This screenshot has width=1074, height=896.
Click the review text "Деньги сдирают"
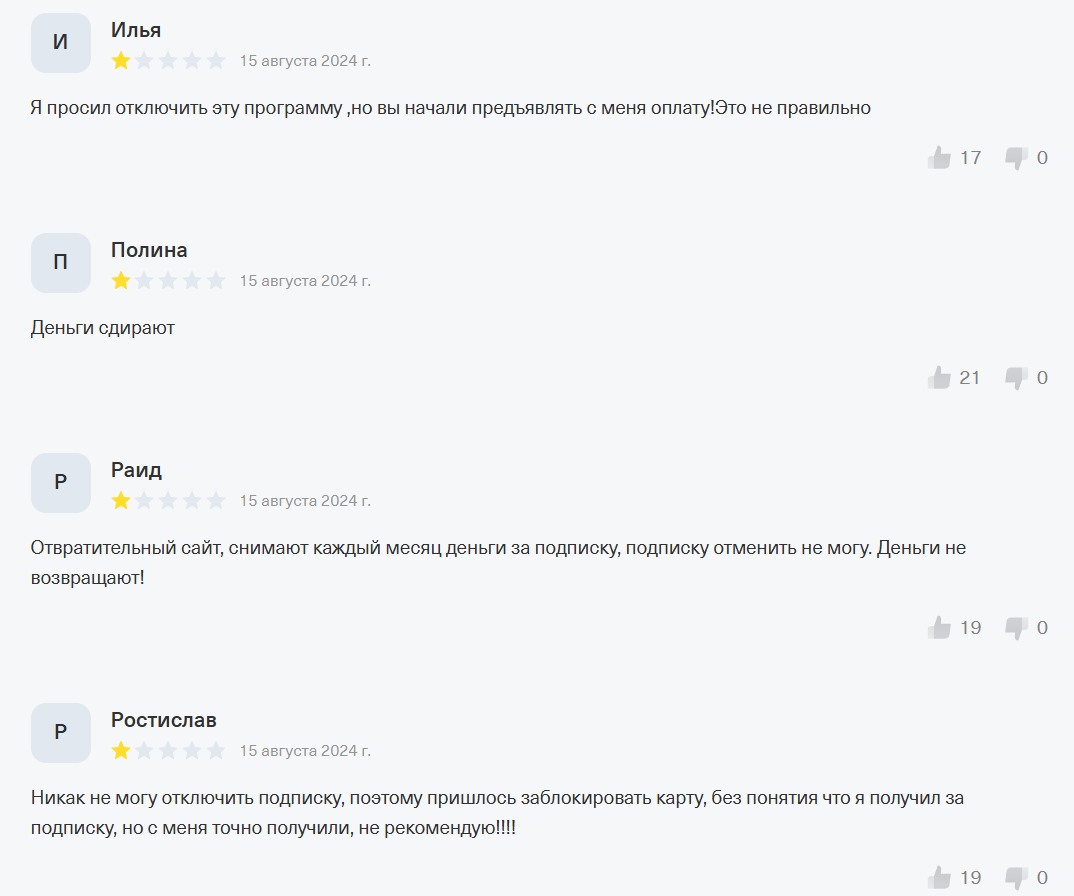pyautogui.click(x=103, y=328)
